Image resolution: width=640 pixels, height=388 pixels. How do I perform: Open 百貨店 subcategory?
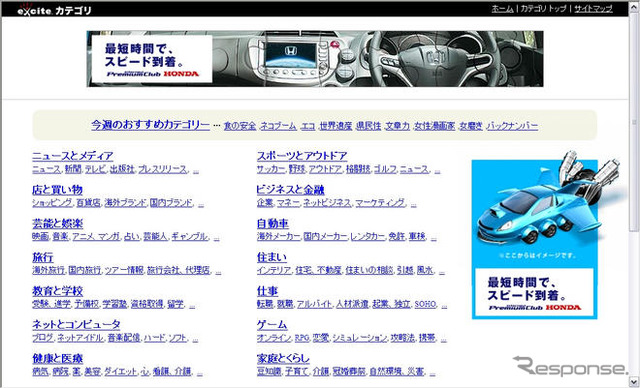pos(88,203)
